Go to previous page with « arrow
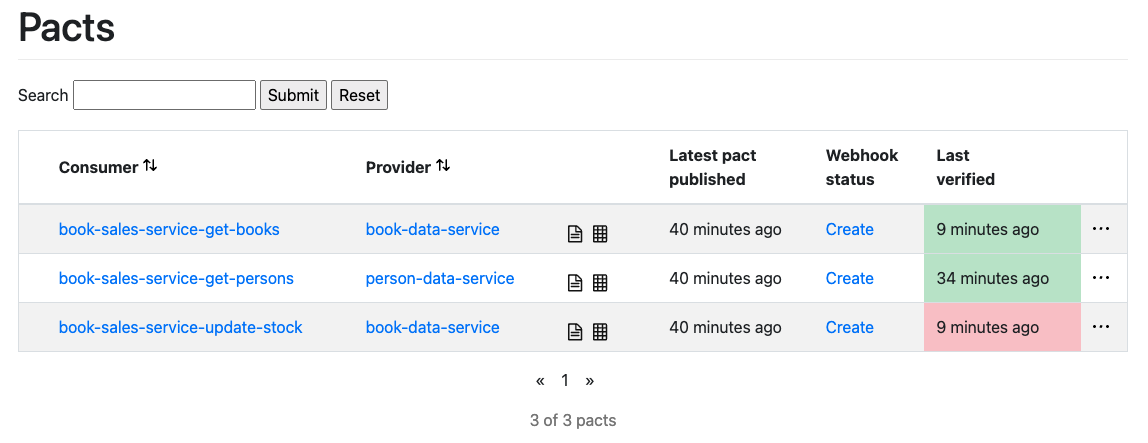Viewport: 1148px width, 443px height. coord(540,381)
